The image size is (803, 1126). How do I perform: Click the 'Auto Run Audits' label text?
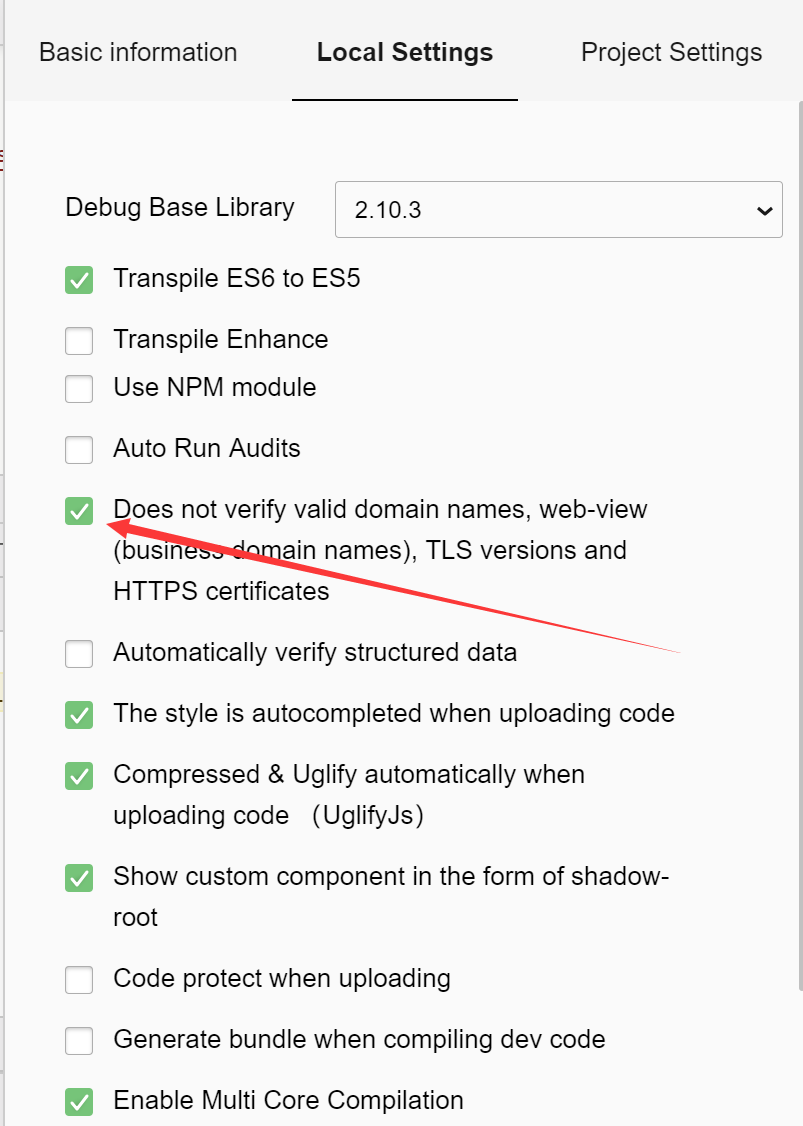207,449
